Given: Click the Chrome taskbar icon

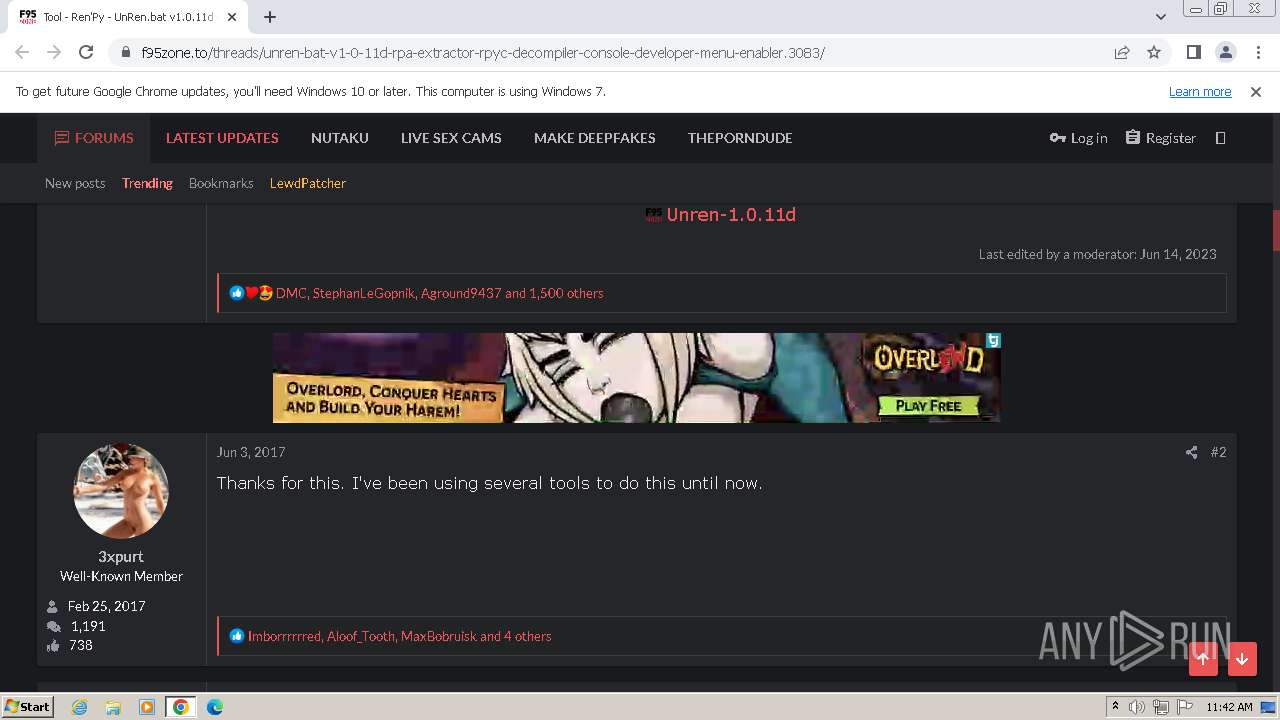Looking at the screenshot, I should tap(181, 707).
